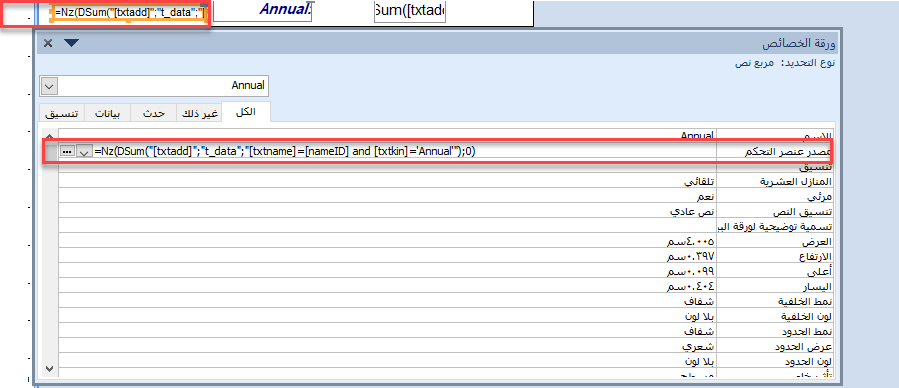The width and height of the screenshot is (899, 388).
Task: Switch to the حدث tab
Action: point(154,113)
